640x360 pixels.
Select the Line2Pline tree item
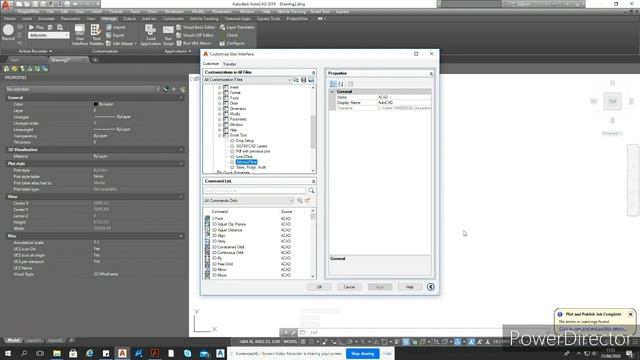point(244,157)
